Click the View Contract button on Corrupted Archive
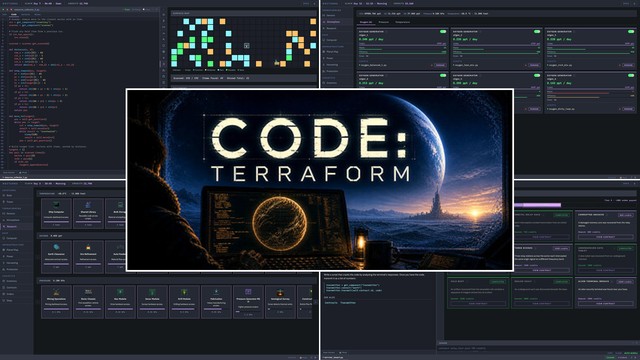Viewport: 640px width, 360px height. click(x=605, y=237)
